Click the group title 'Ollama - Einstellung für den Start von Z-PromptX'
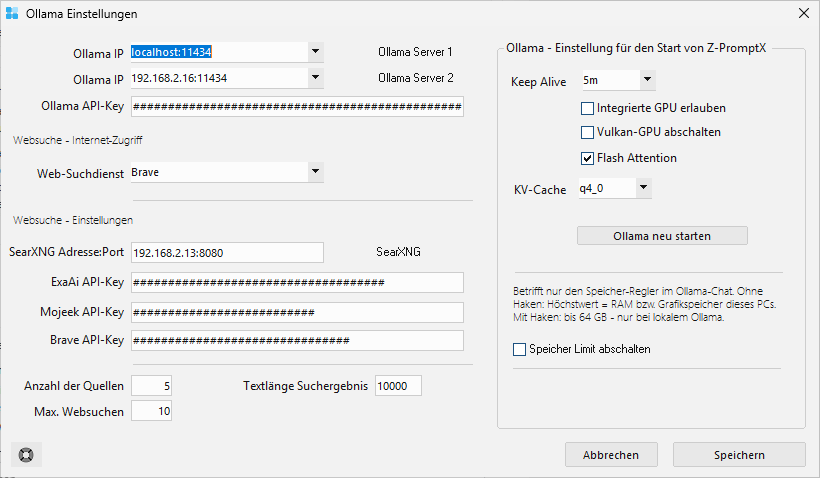This screenshot has height=478, width=820. (636, 48)
